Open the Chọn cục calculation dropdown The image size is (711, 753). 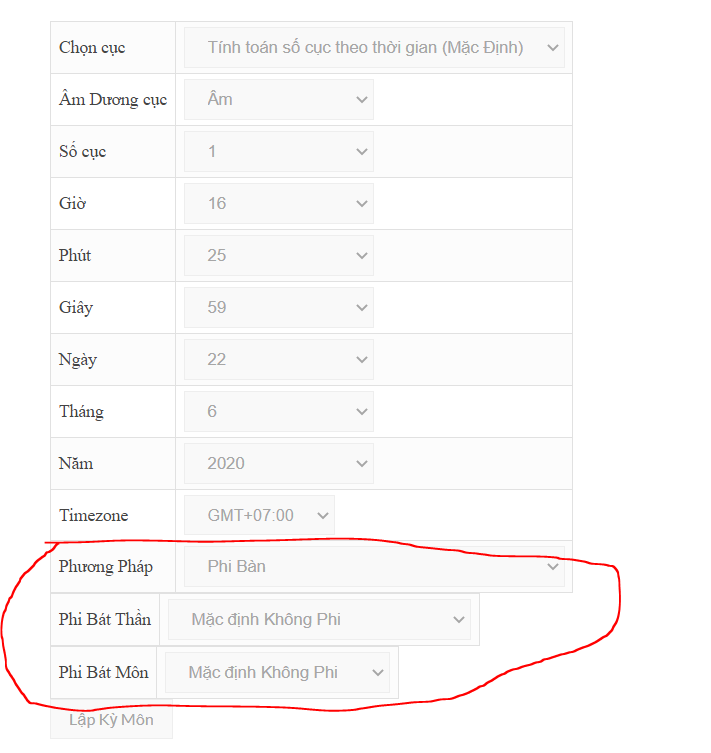[374, 47]
